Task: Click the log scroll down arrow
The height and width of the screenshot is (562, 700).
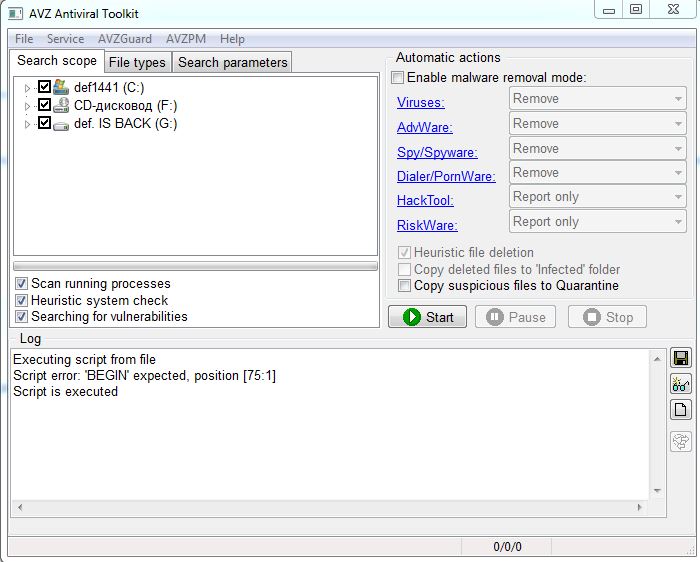Action: click(x=657, y=491)
